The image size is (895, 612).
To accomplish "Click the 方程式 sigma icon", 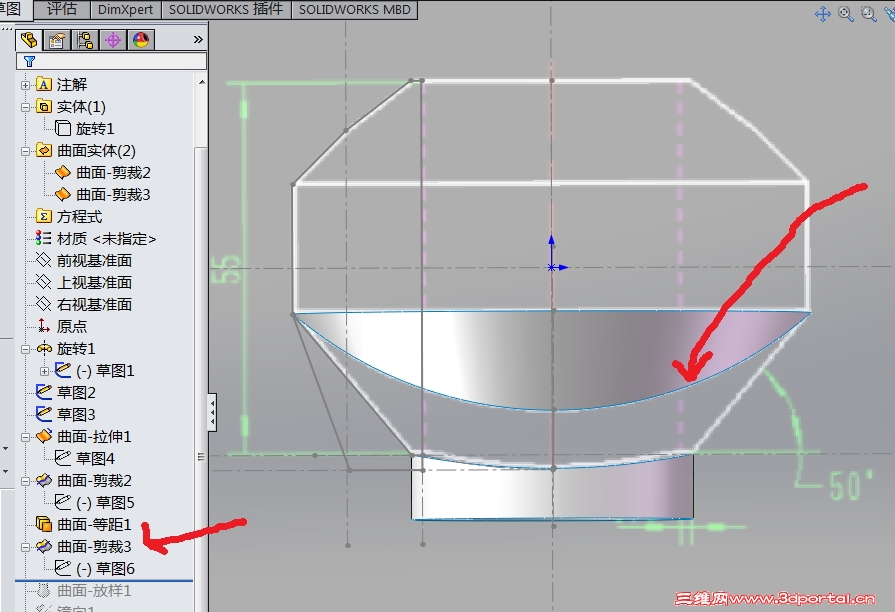I will click(x=44, y=216).
